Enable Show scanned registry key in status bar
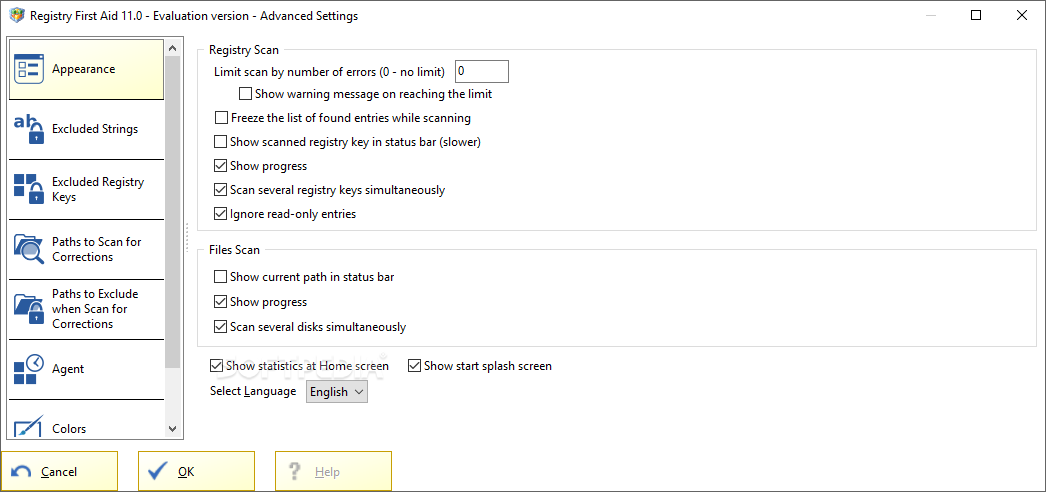1046x492 pixels. 221,142
